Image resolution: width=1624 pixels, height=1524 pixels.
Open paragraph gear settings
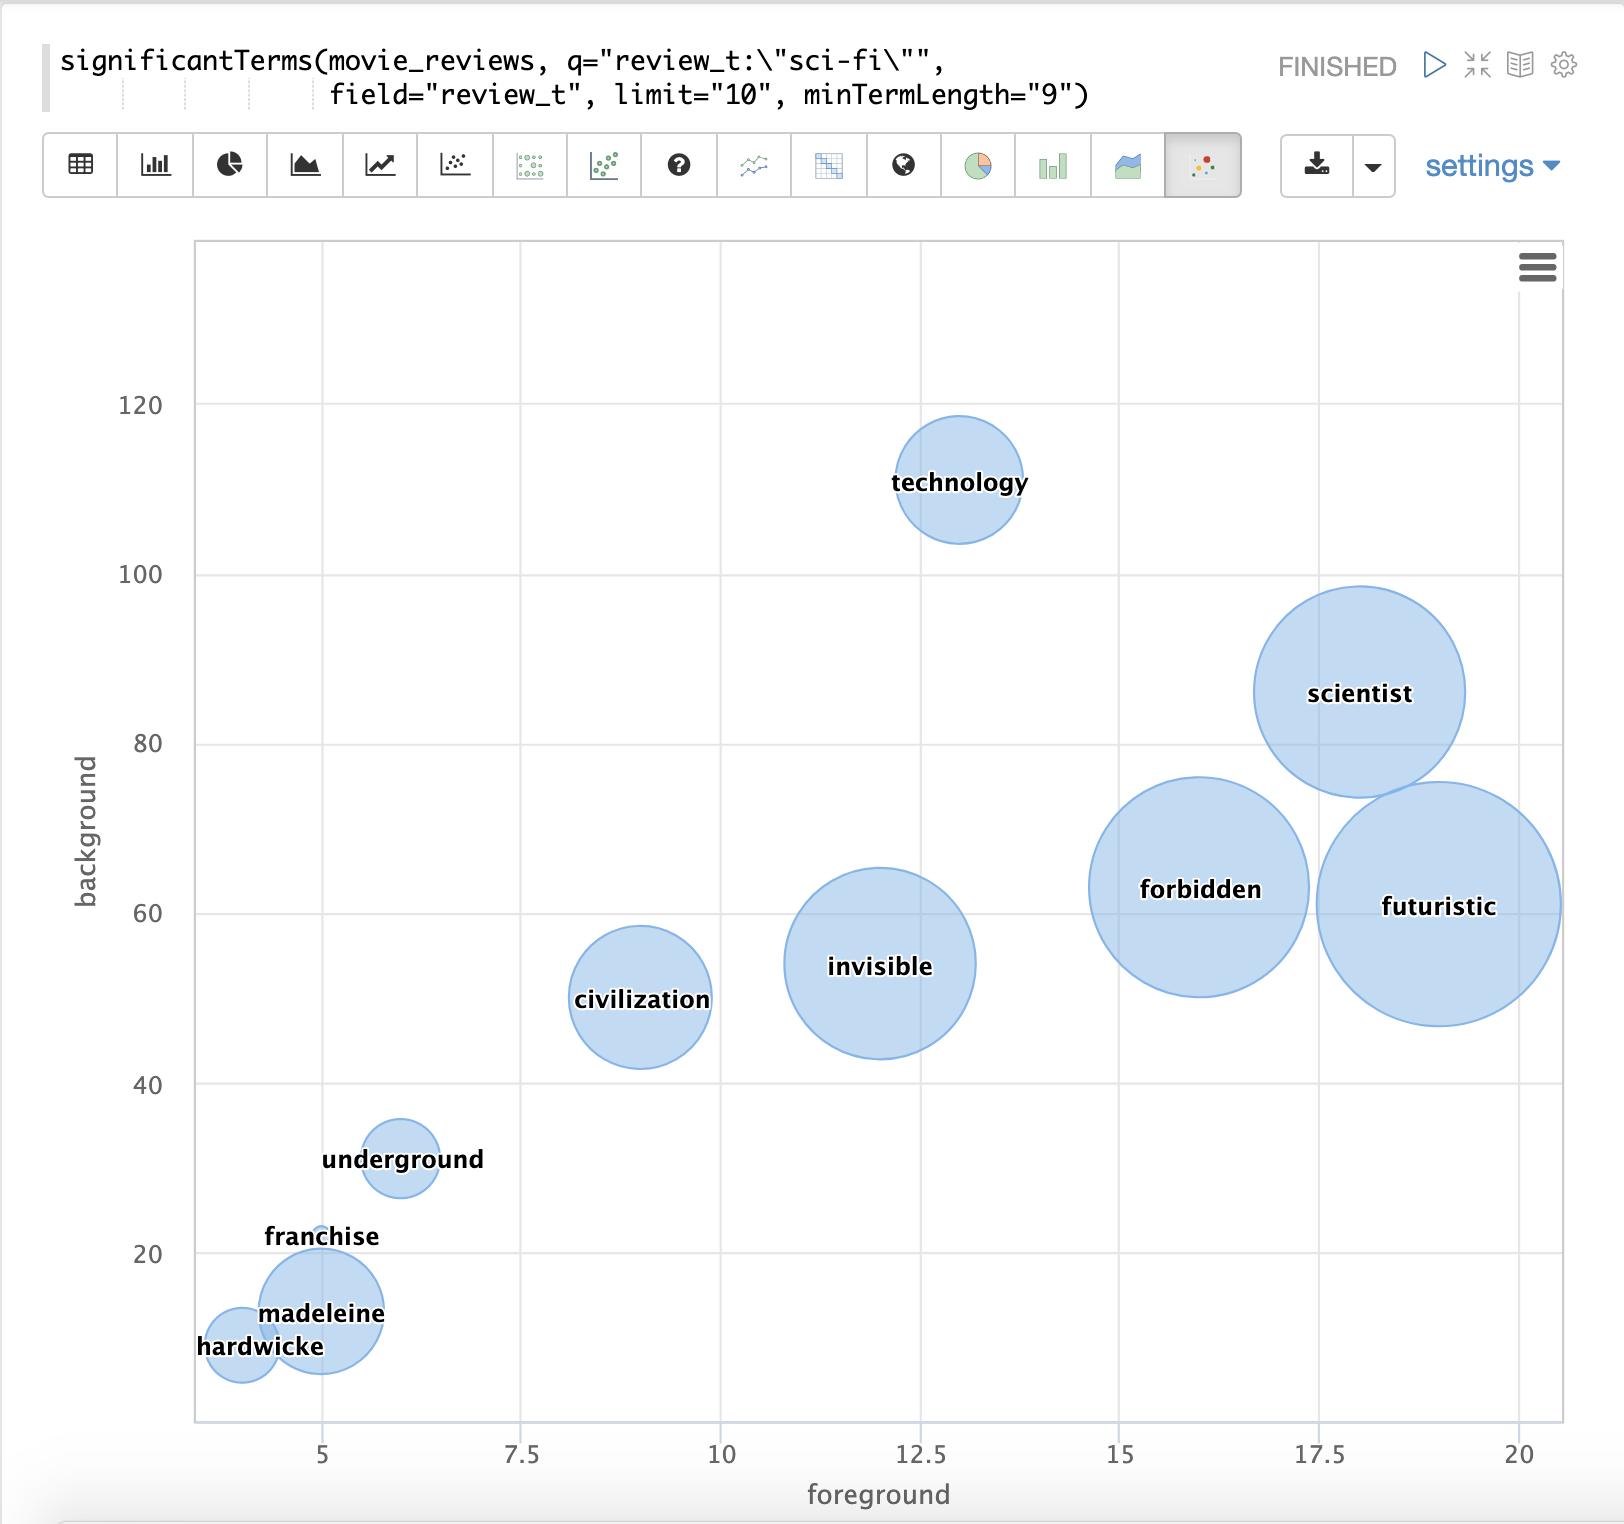[1564, 65]
